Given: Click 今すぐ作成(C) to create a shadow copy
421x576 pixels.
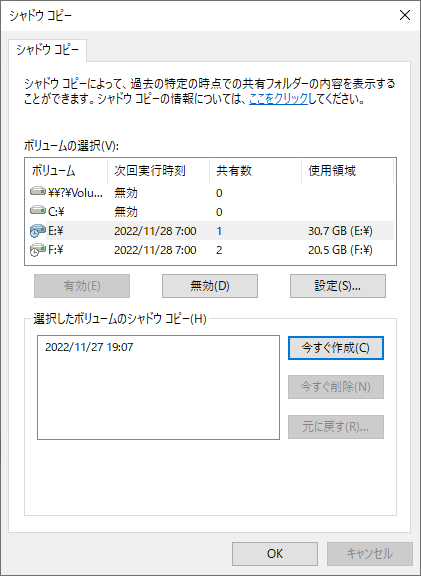Looking at the screenshot, I should click(x=336, y=348).
